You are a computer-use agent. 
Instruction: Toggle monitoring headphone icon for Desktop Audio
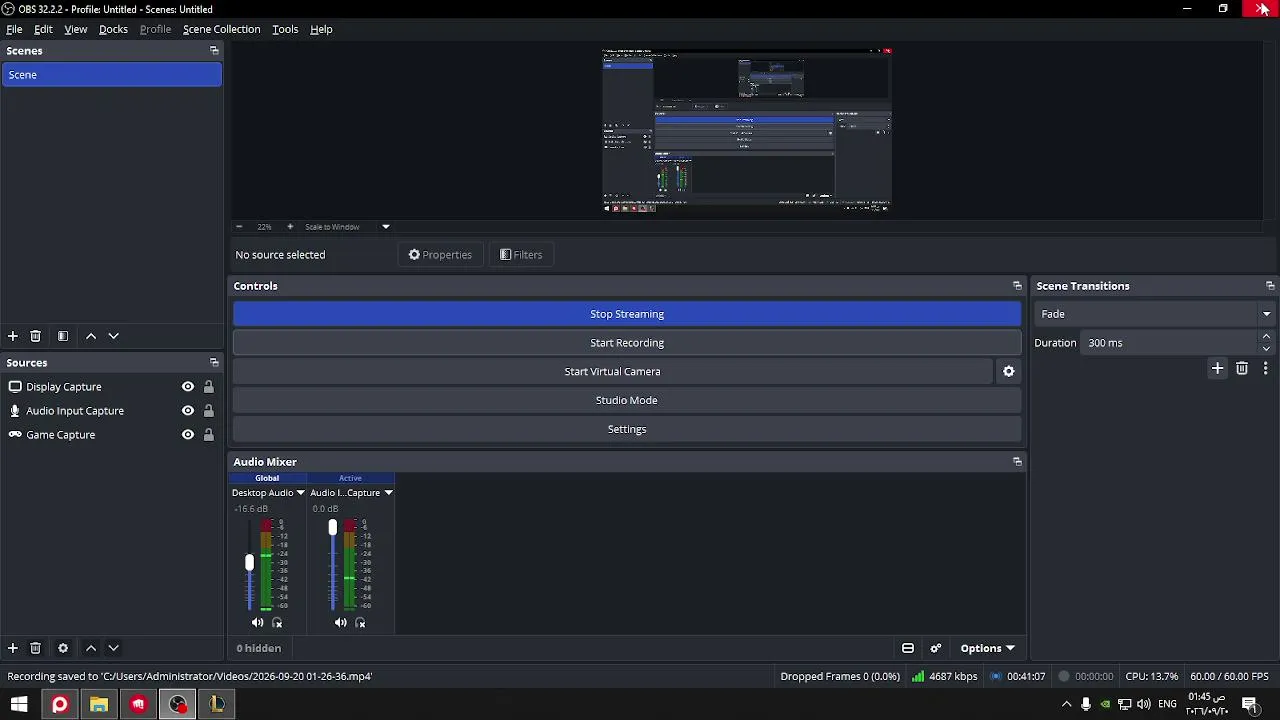pyautogui.click(x=277, y=622)
